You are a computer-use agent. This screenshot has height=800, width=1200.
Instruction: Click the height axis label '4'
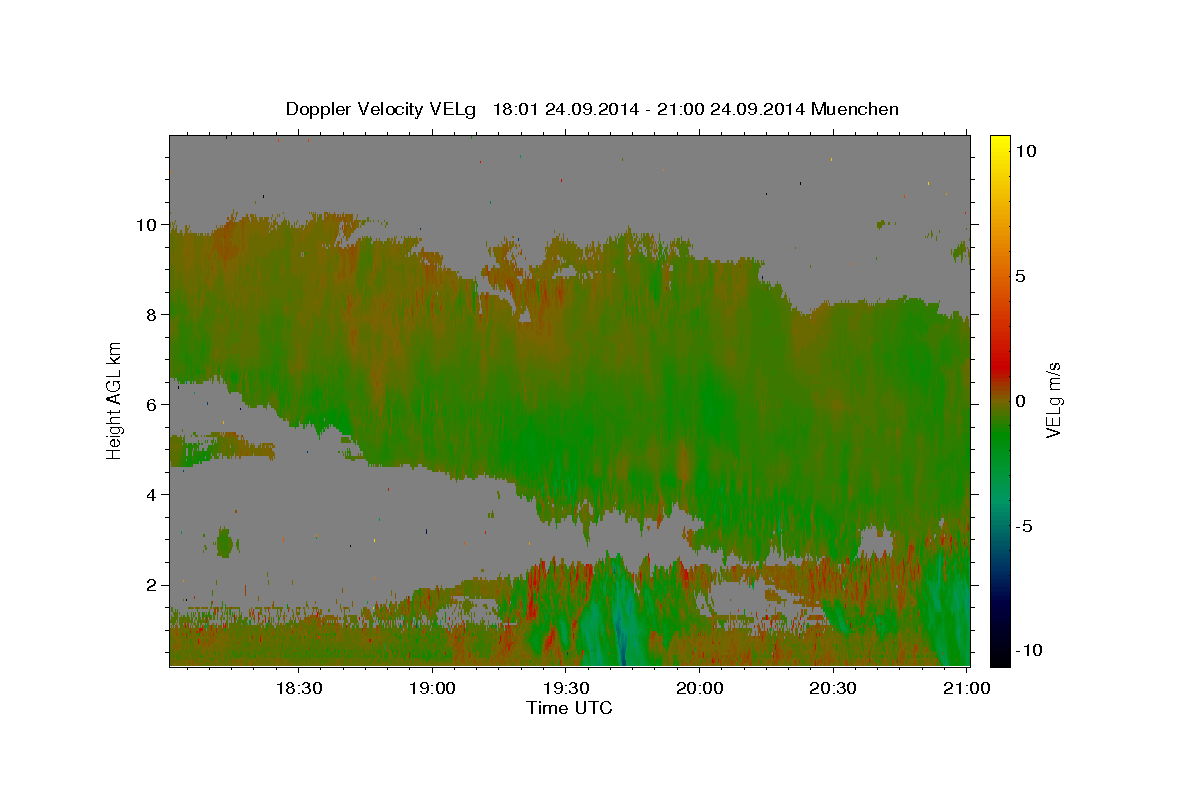point(153,495)
